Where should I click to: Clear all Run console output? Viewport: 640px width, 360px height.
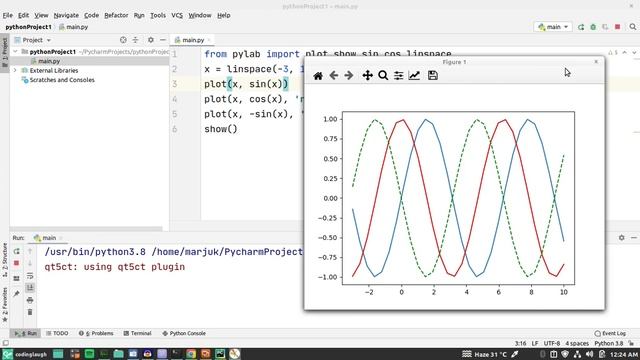pyautogui.click(x=30, y=312)
